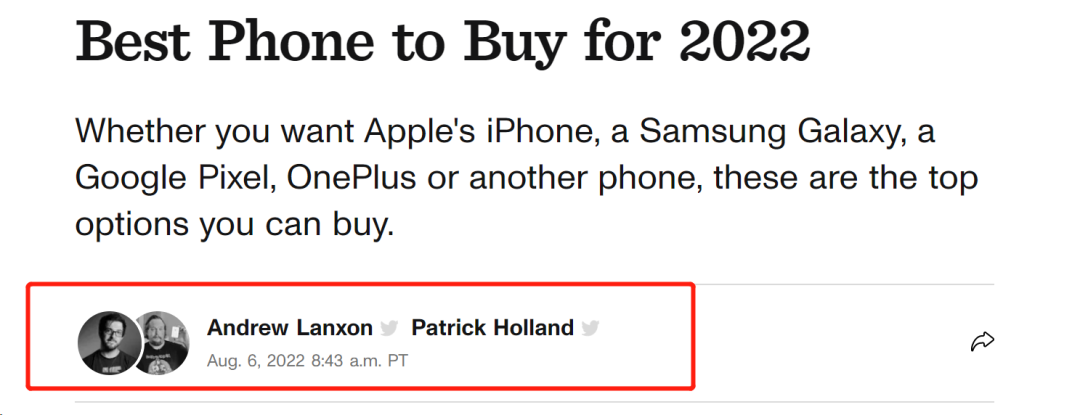Click "top" at the end of the subtitle's second line
This screenshot has height=415, width=1080.
949,179
